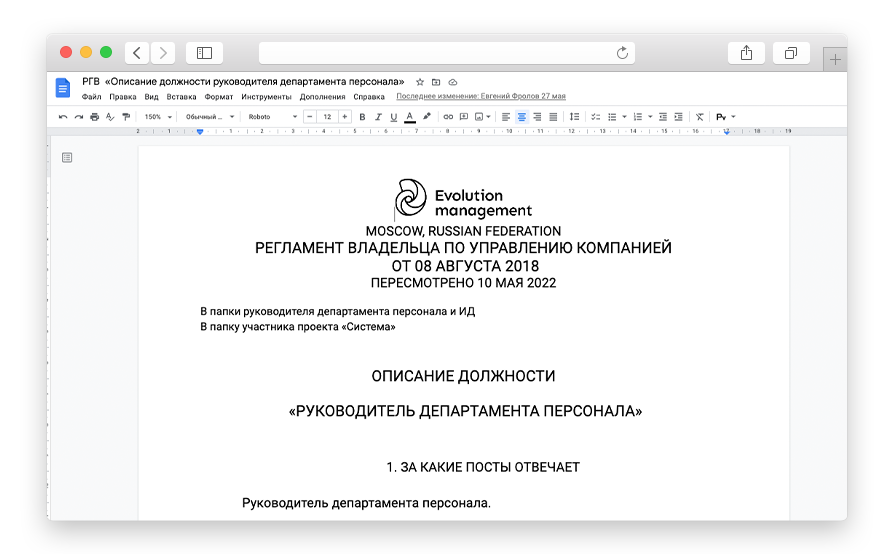This screenshot has height=554, width=894.
Task: Open a new browser tab
Action: click(x=835, y=59)
